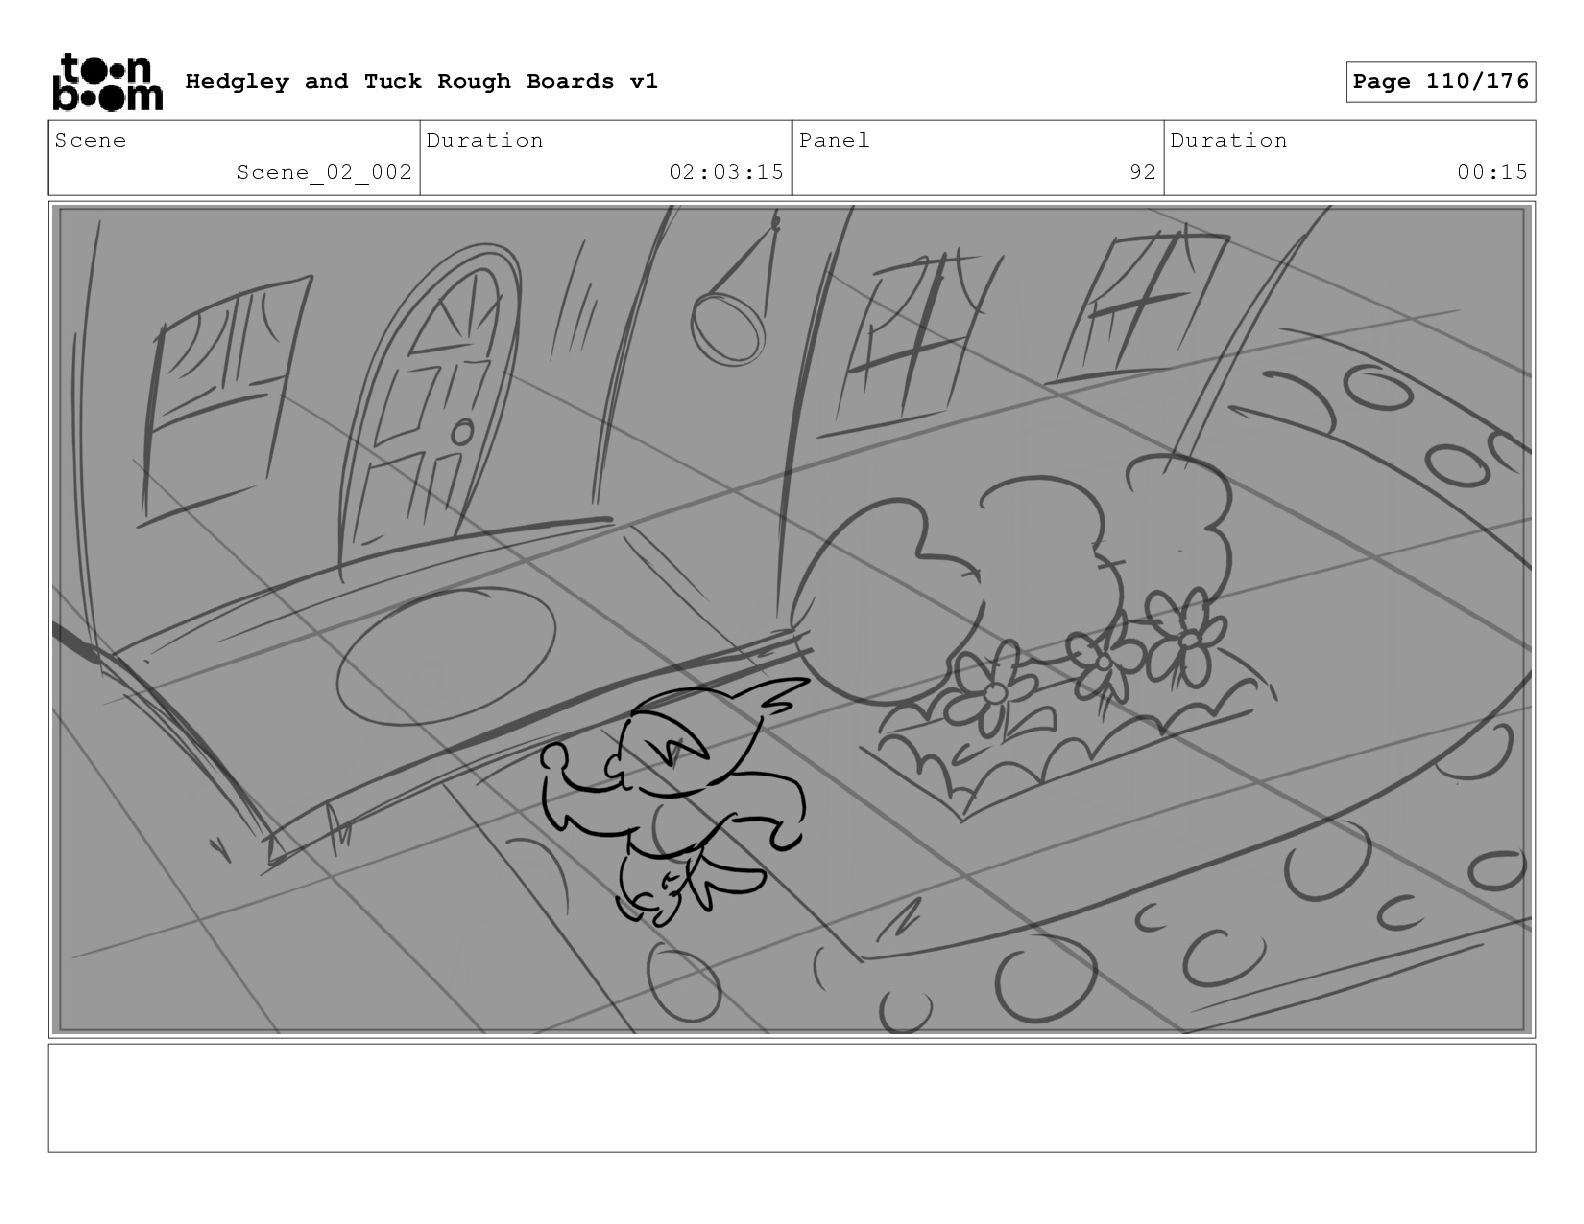Select the Scene_02_002 scene cell

point(234,158)
